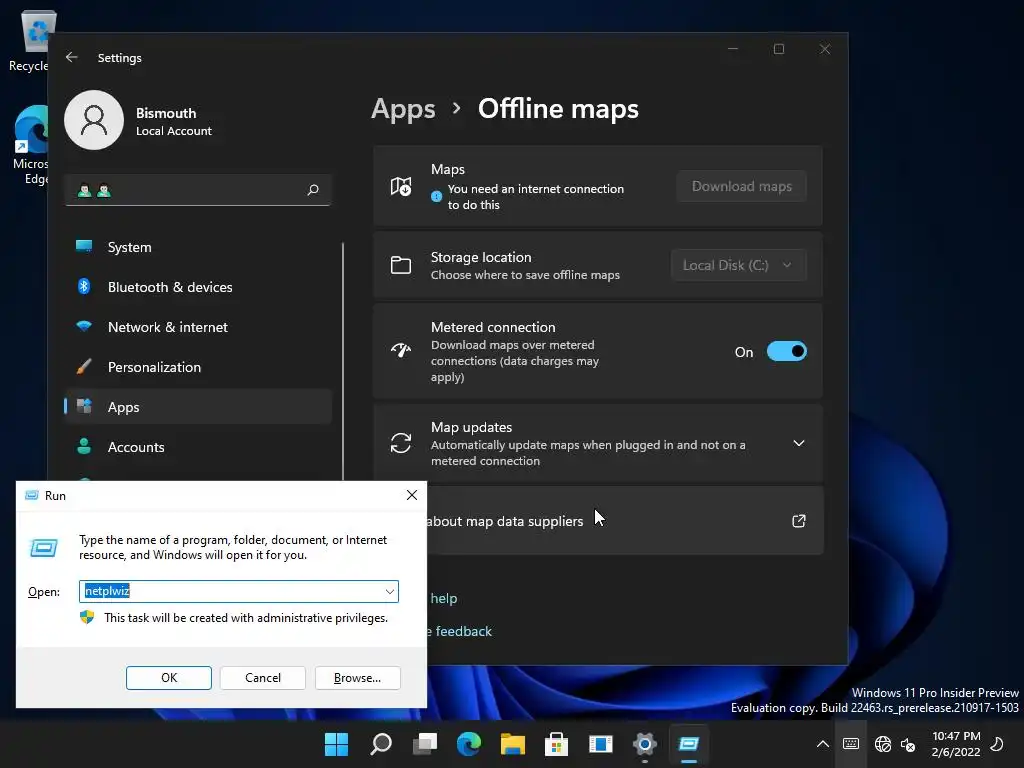Click the Settings gear on the taskbar
Screen dimensions: 1024x768
coord(645,744)
